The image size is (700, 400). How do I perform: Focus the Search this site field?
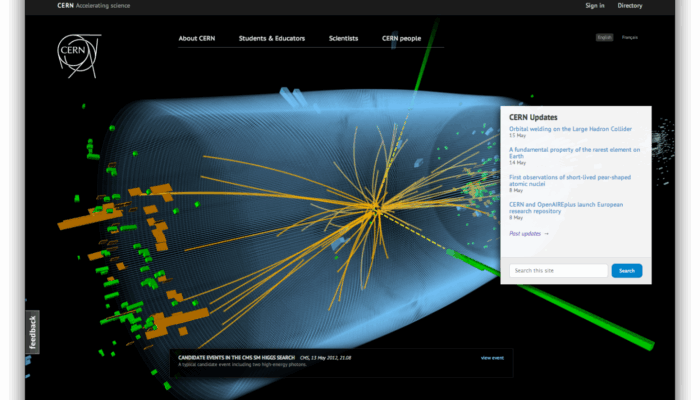(x=558, y=271)
